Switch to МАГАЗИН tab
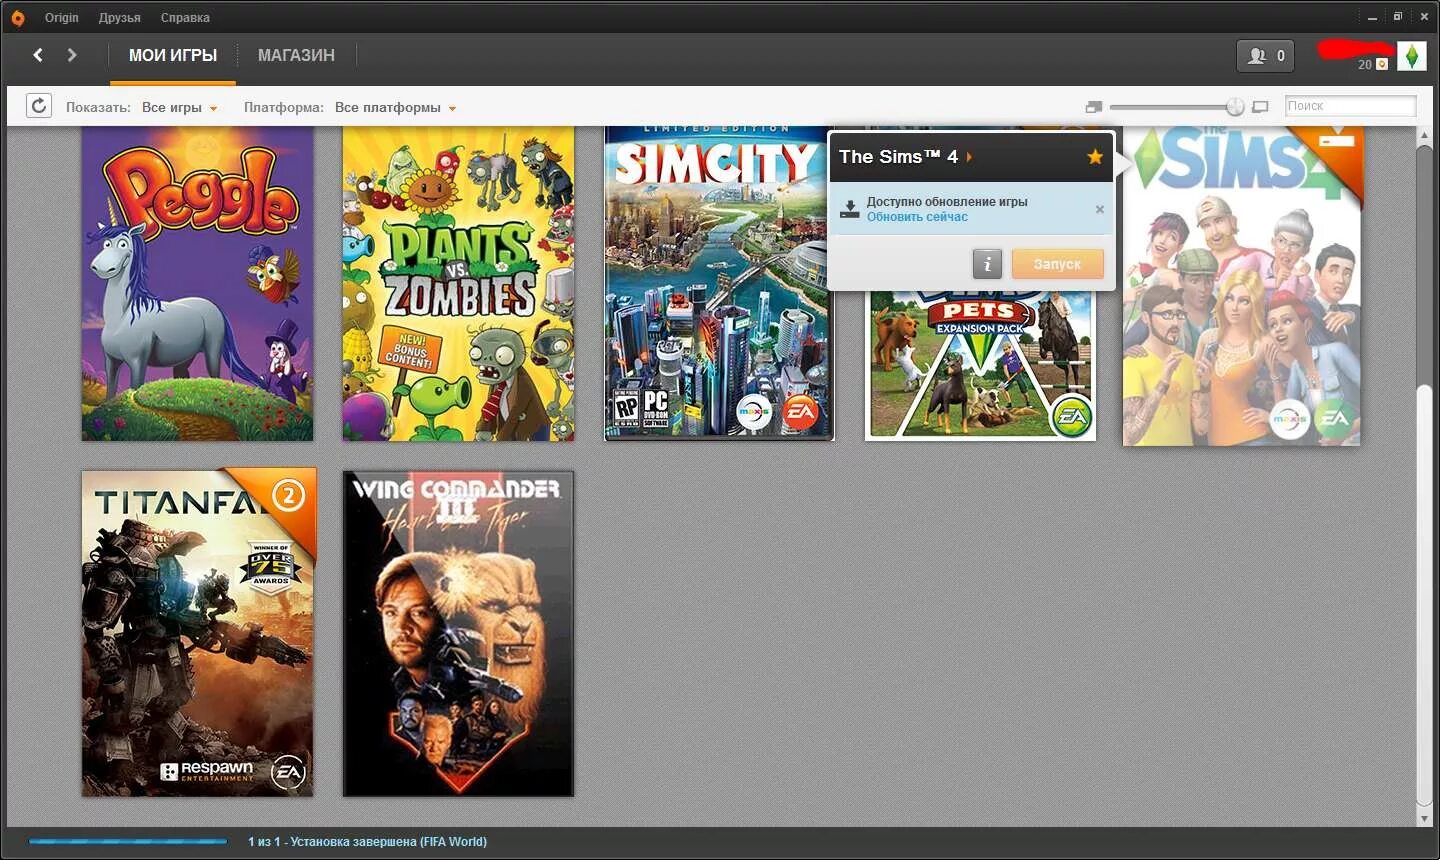Screen dimensions: 1440x860 tap(296, 56)
